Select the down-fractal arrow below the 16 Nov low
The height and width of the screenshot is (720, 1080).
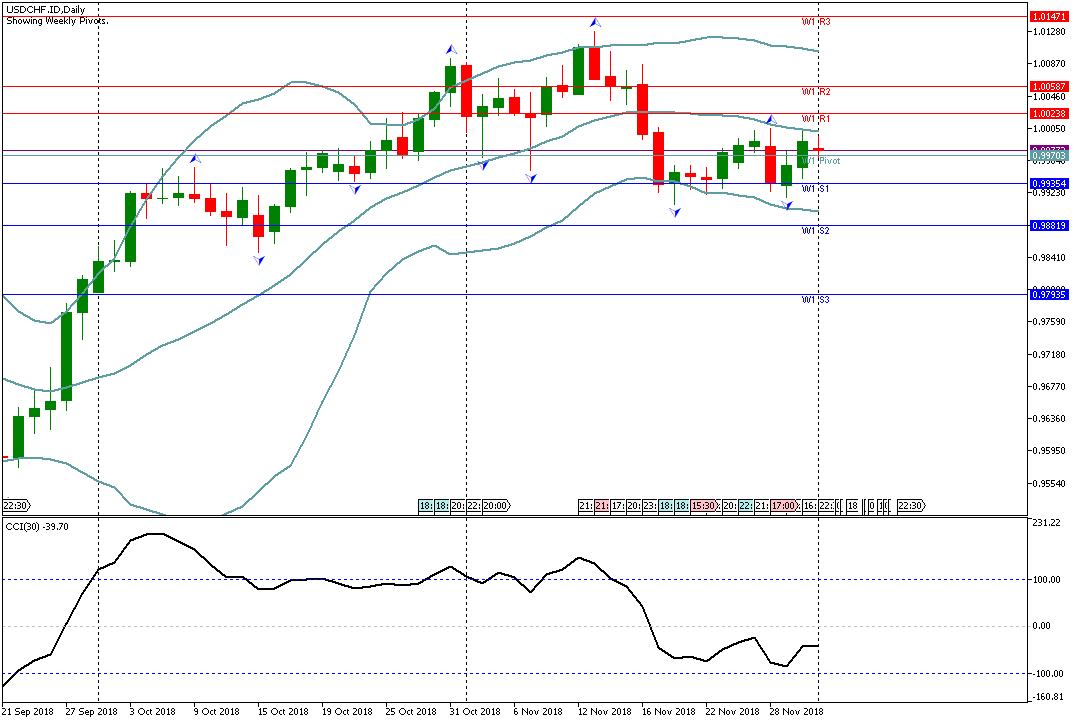tap(676, 213)
